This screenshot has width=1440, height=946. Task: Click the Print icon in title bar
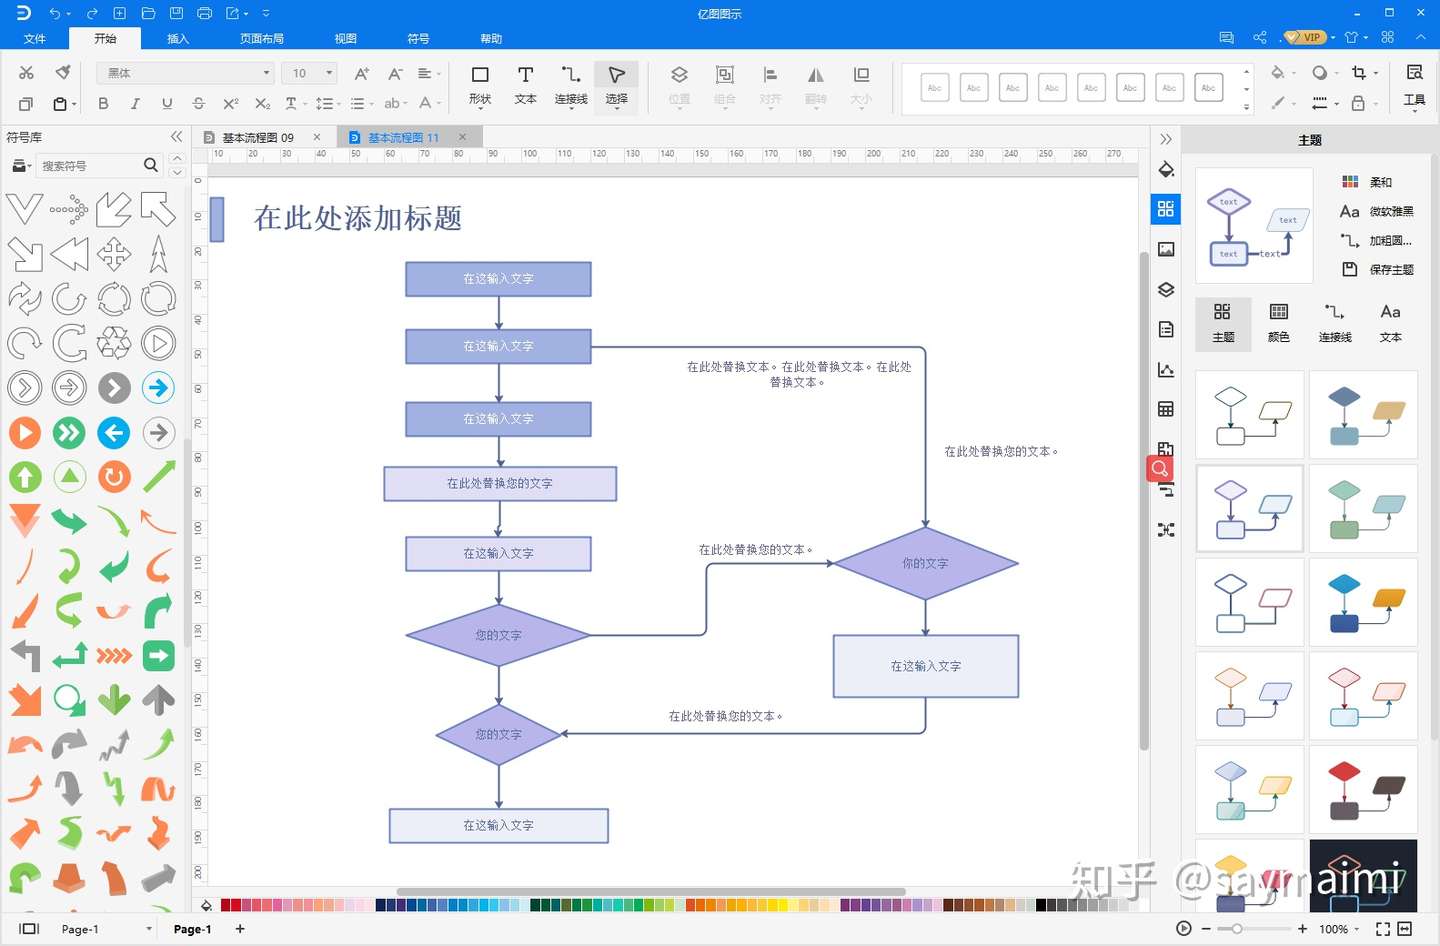pyautogui.click(x=205, y=13)
